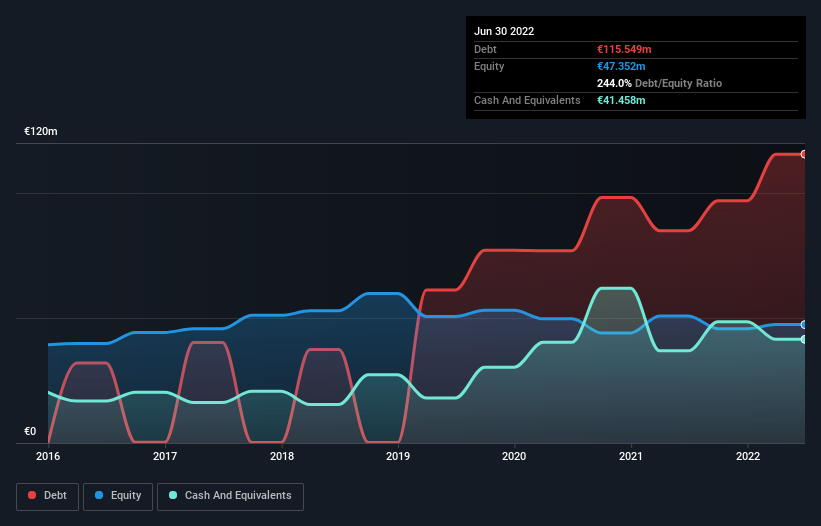
Task: Select the 2020 x-axis label
Action: tap(514, 456)
